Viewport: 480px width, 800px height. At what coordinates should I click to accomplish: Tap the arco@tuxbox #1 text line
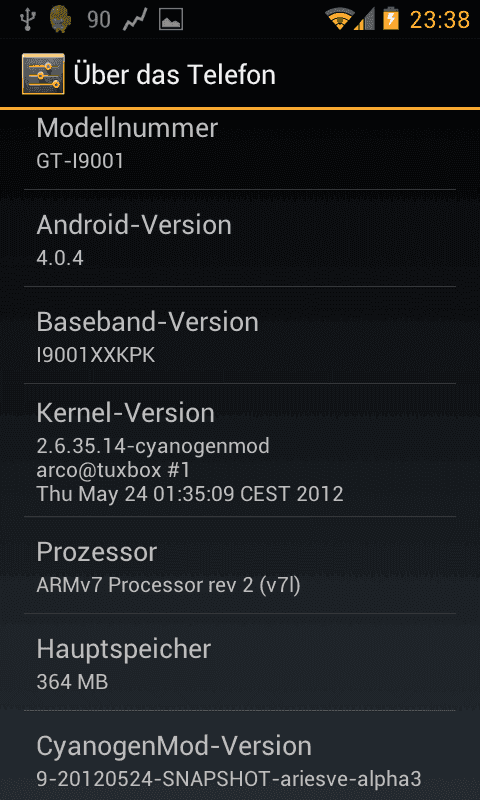(x=113, y=470)
